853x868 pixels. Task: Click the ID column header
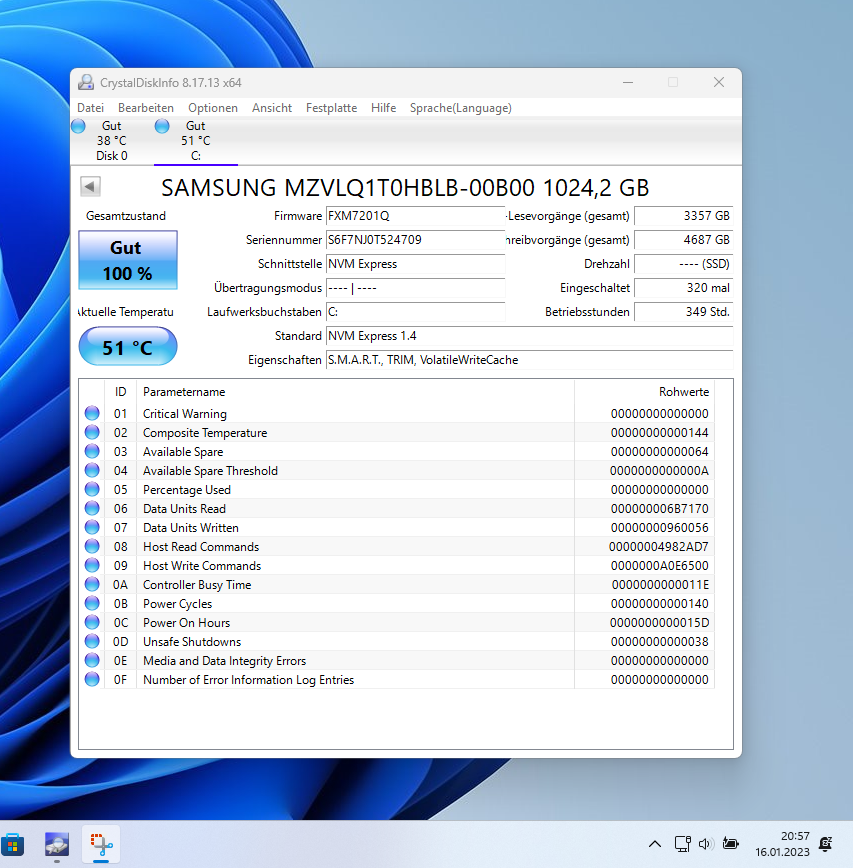coord(120,392)
